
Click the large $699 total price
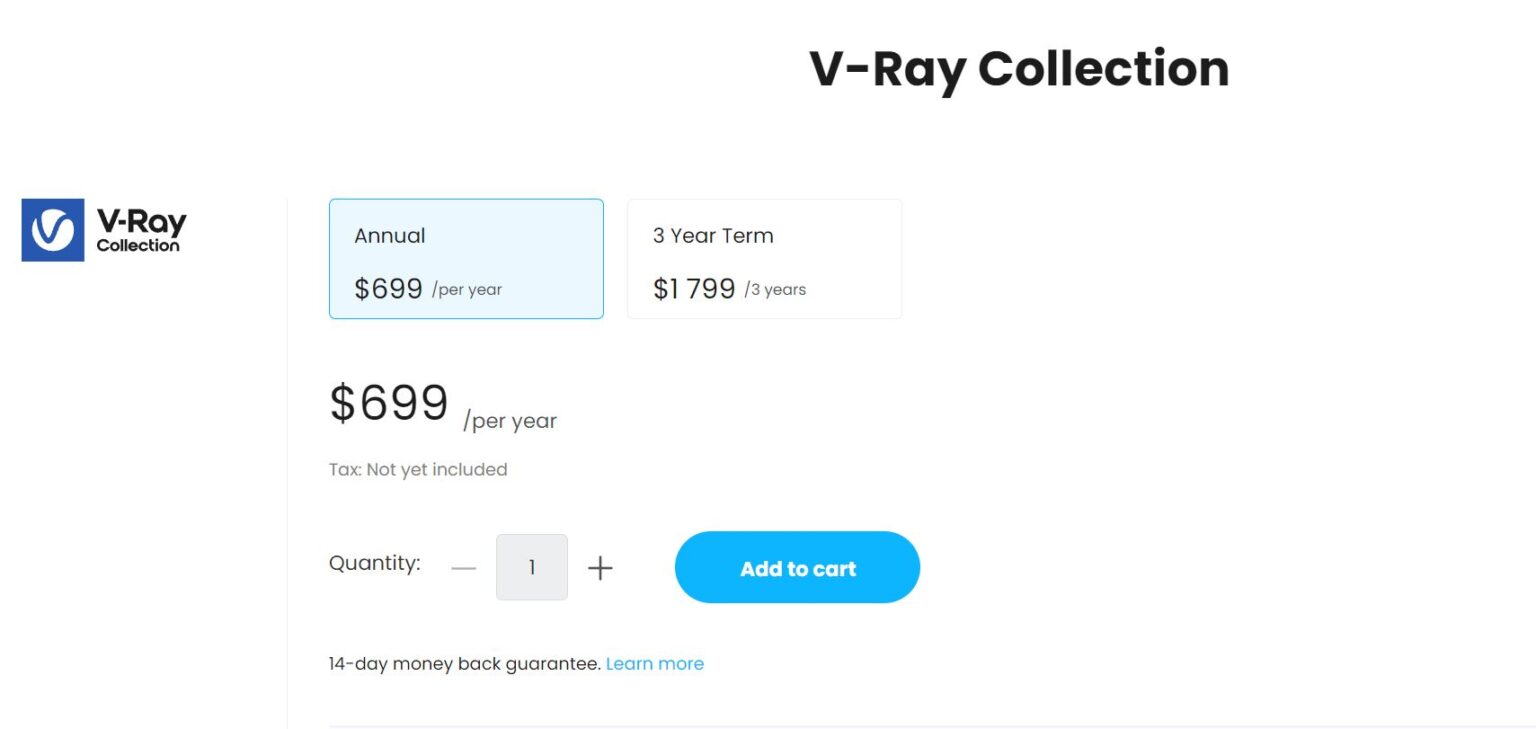(x=389, y=403)
